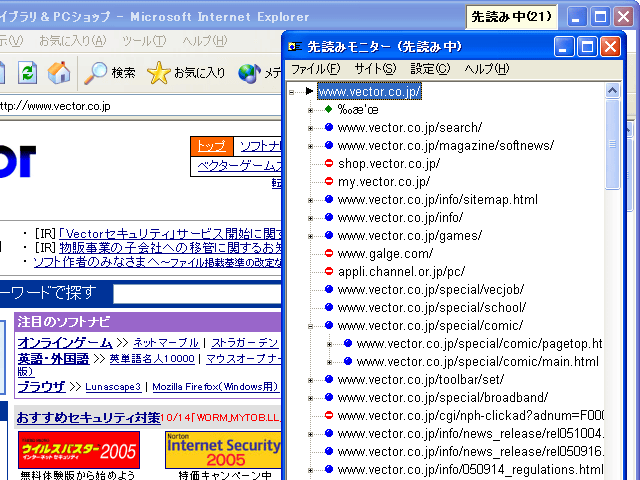
Task: Select the info/news_release/rel050916 row
Action: [471, 451]
